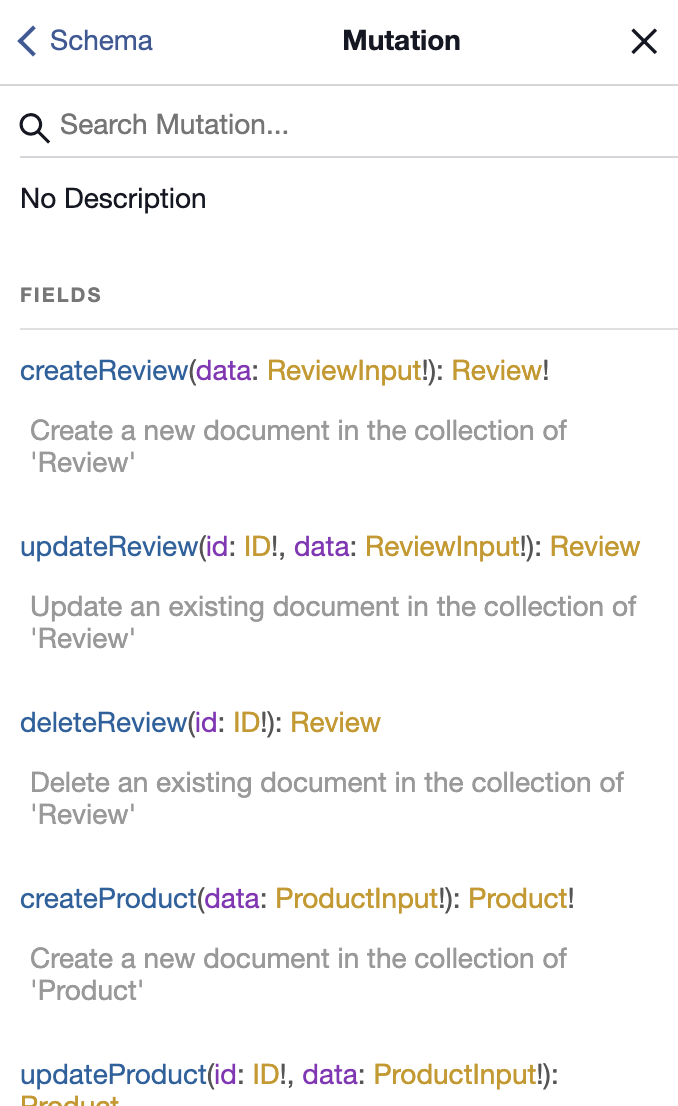Select the updateReview field
The width and height of the screenshot is (678, 1106).
(x=109, y=547)
